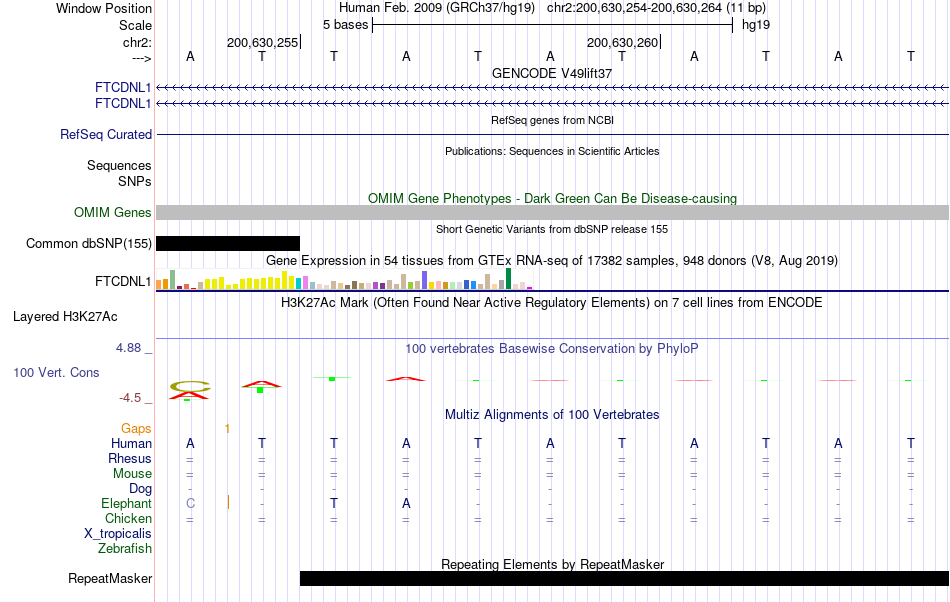
Task: Click Human Feb. 2009 (GRCh37/hg19) assembly text
Action: click(x=437, y=8)
